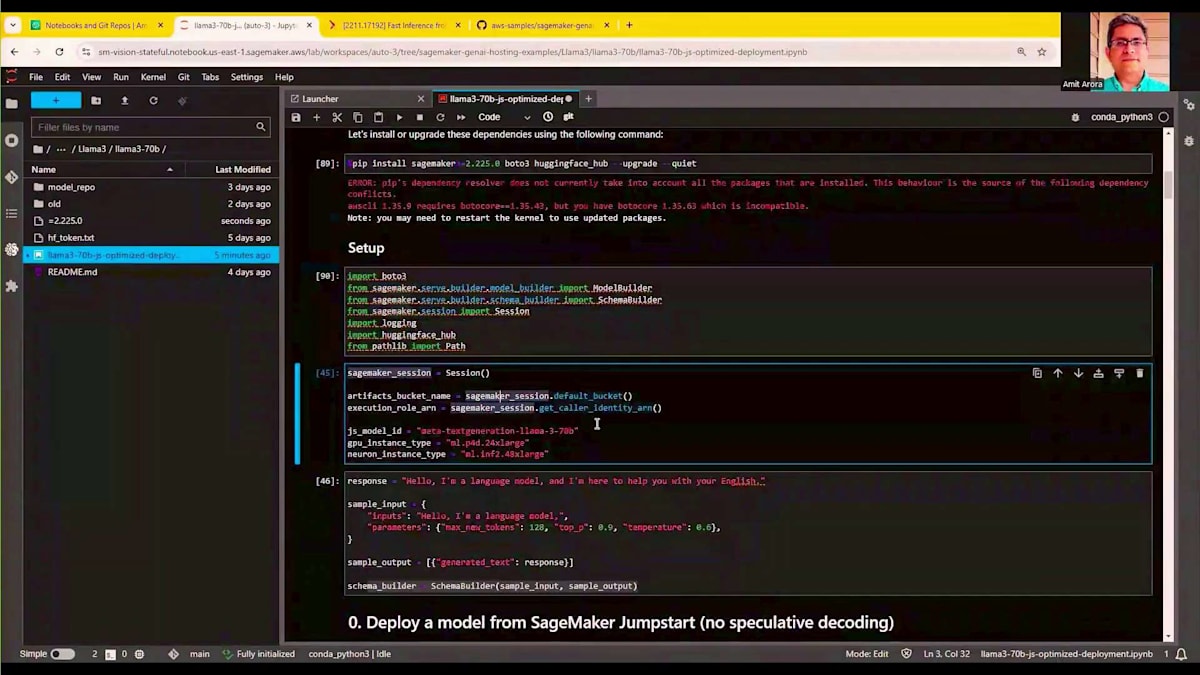Open the Run menu

(121, 77)
